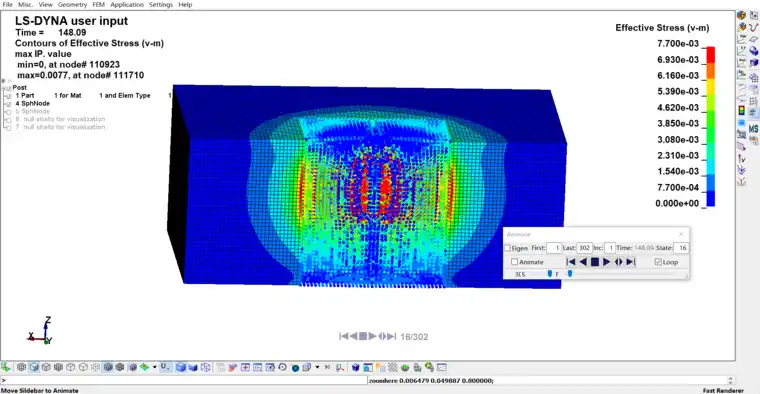Click the stop button in Animate dialog

click(x=595, y=262)
